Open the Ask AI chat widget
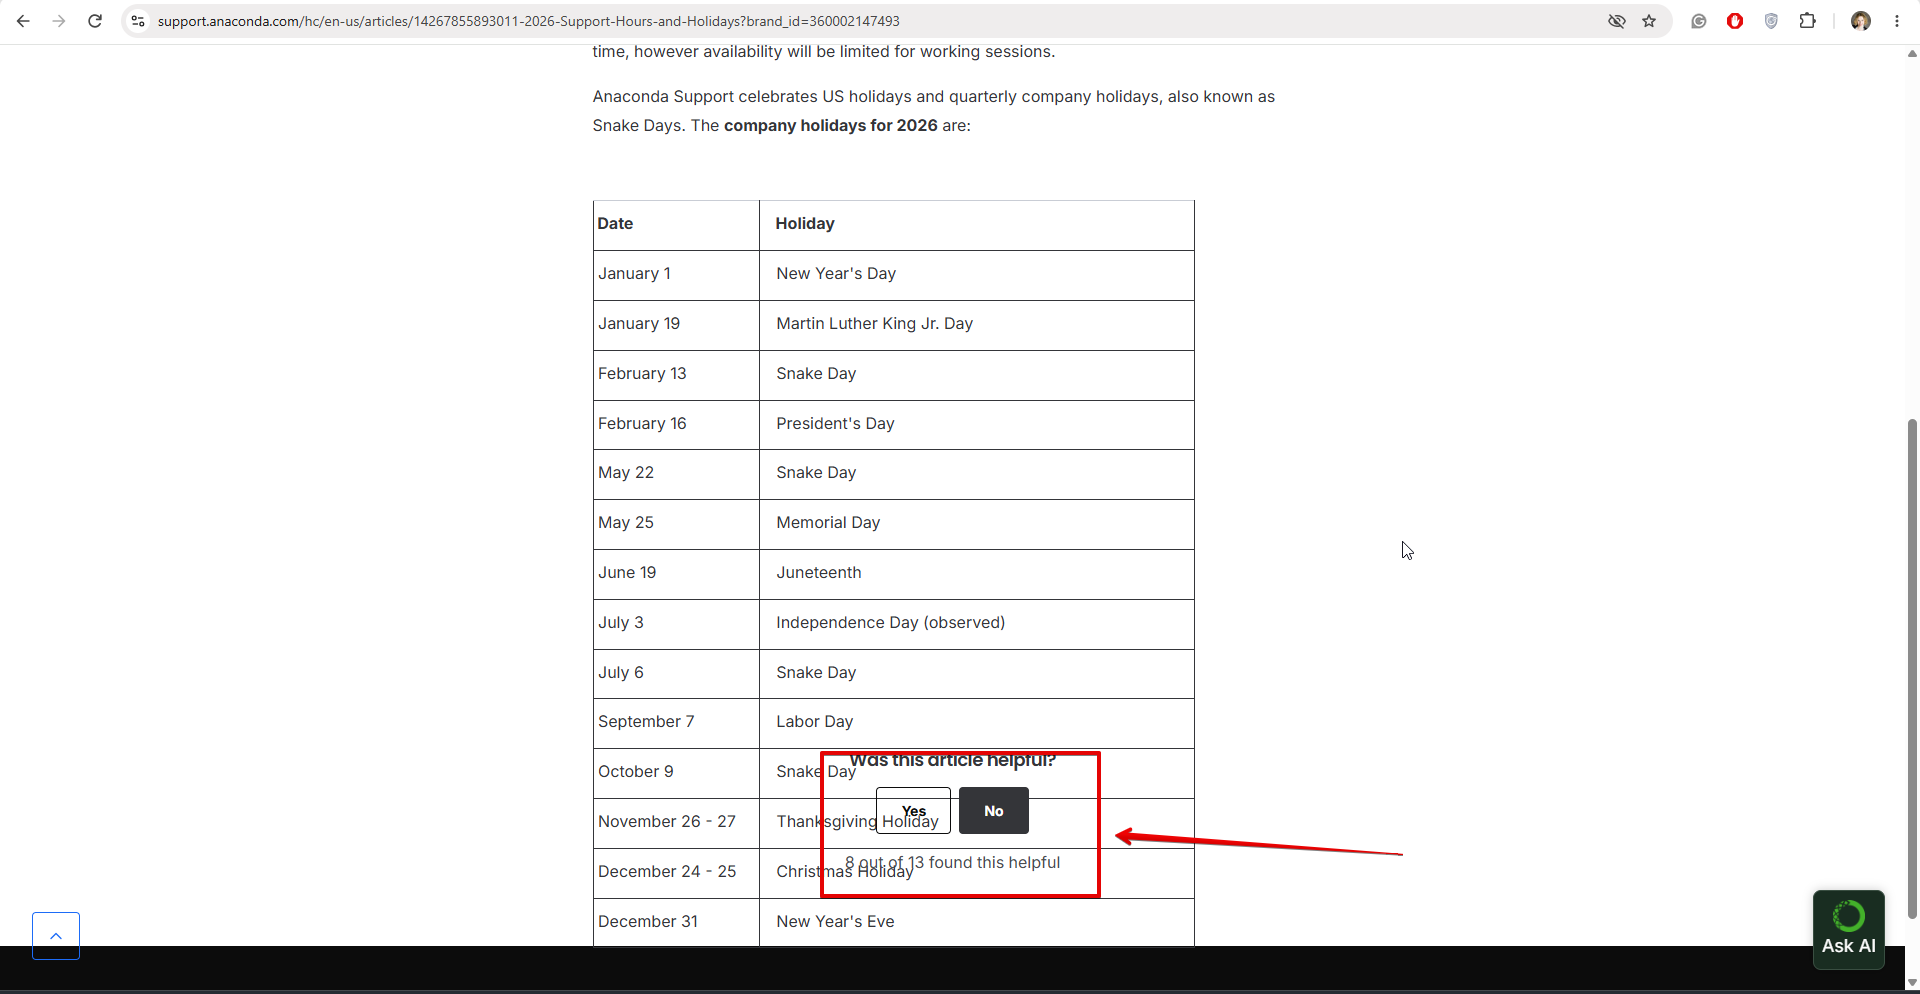1920x994 pixels. click(1849, 930)
